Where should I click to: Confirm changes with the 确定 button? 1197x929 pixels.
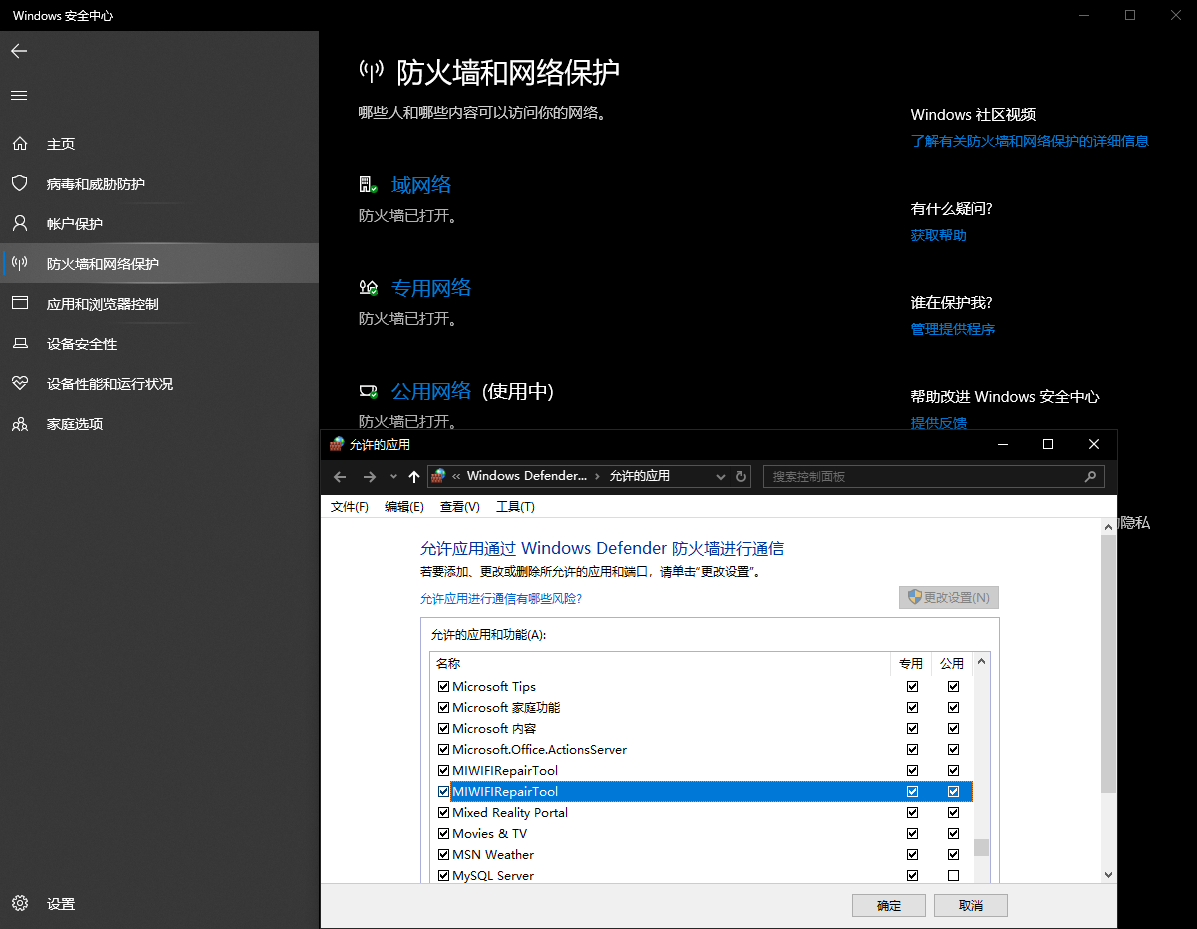pyautogui.click(x=888, y=905)
